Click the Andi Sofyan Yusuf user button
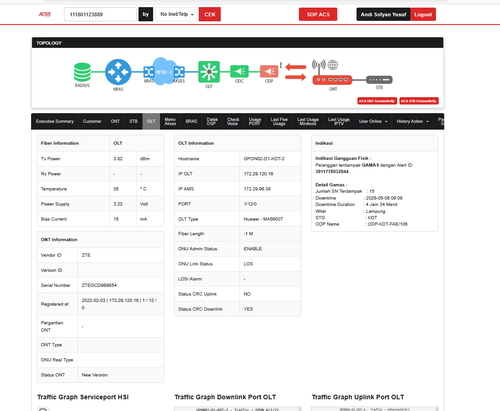This screenshot has height=411, width=500. click(x=383, y=14)
